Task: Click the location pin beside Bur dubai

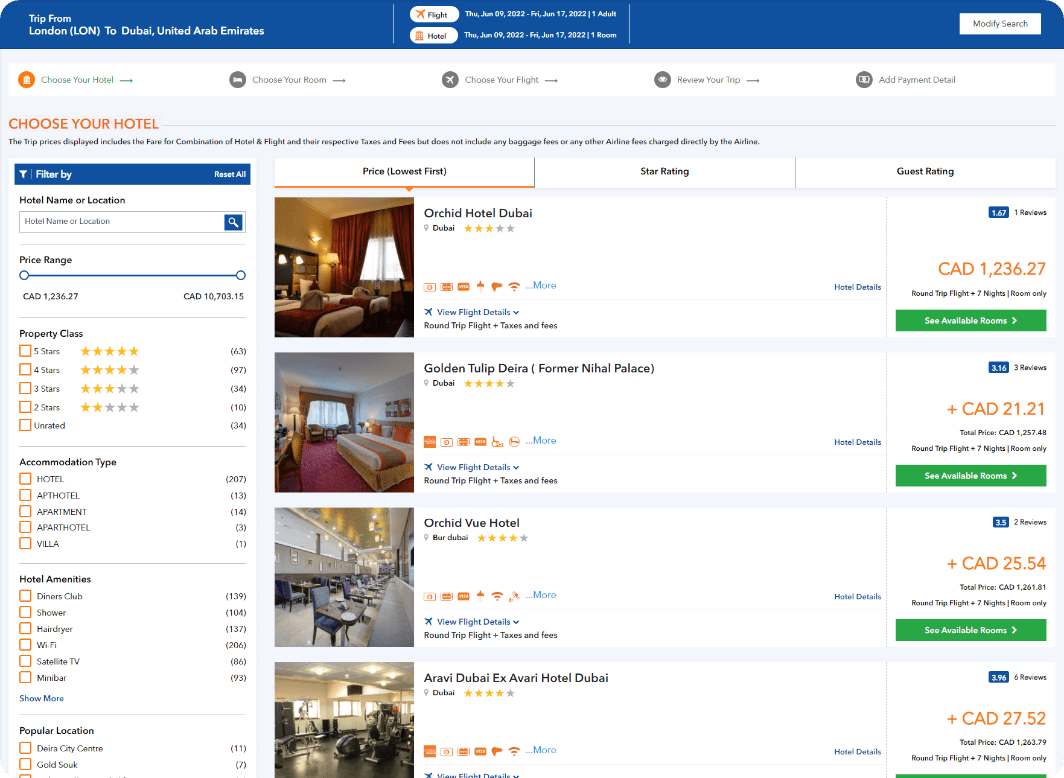Action: tap(426, 538)
